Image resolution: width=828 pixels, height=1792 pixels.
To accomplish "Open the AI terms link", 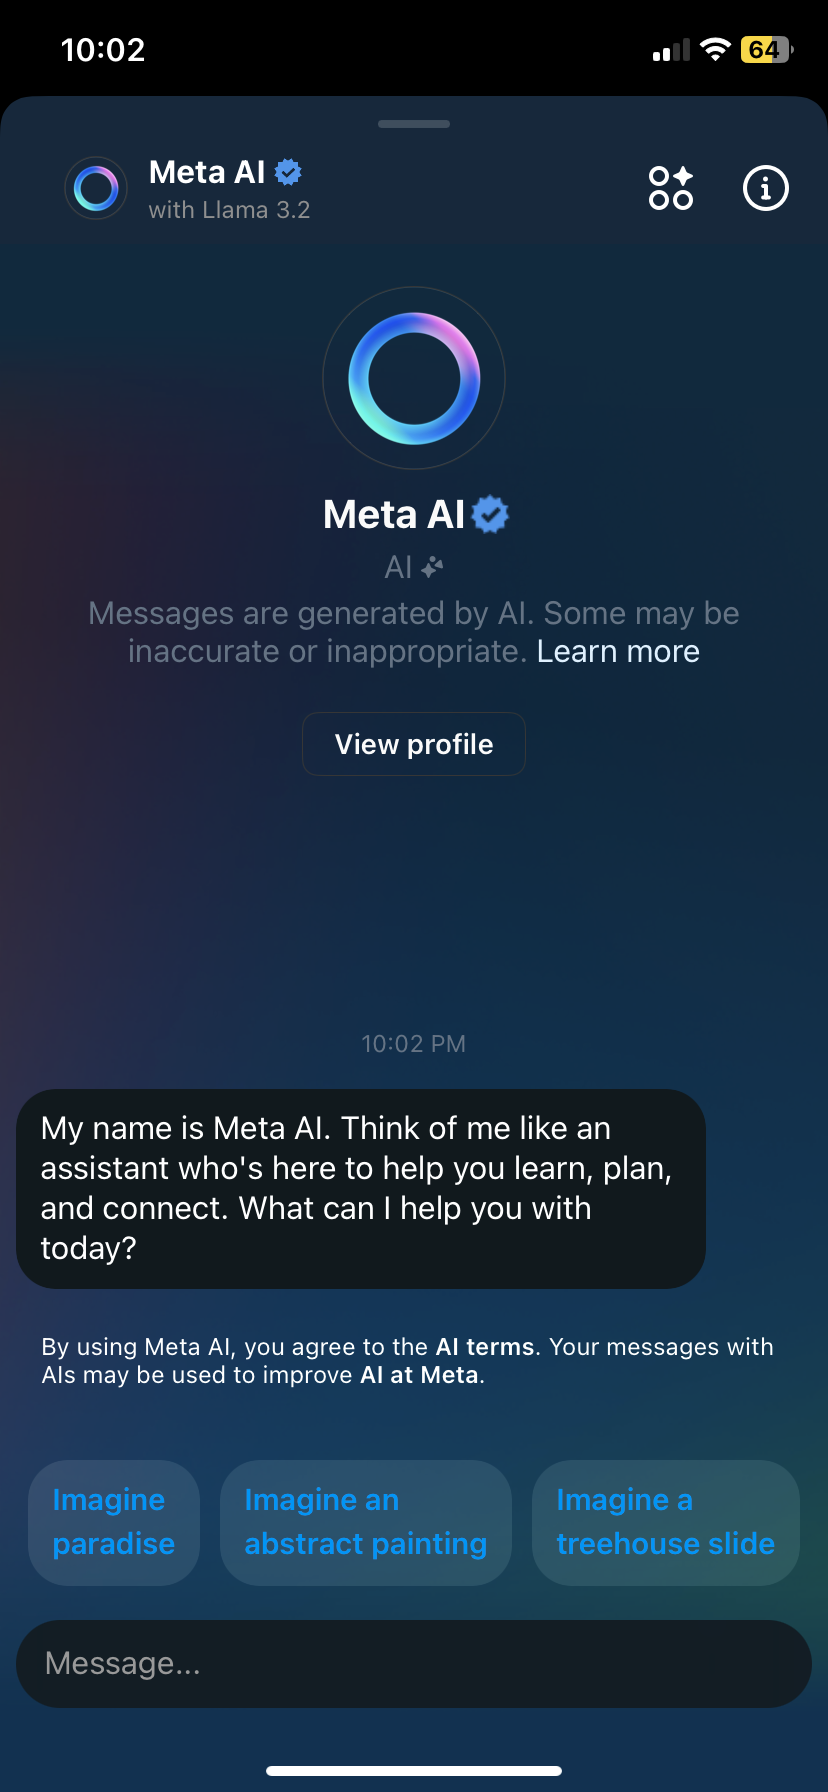I will (x=485, y=1347).
